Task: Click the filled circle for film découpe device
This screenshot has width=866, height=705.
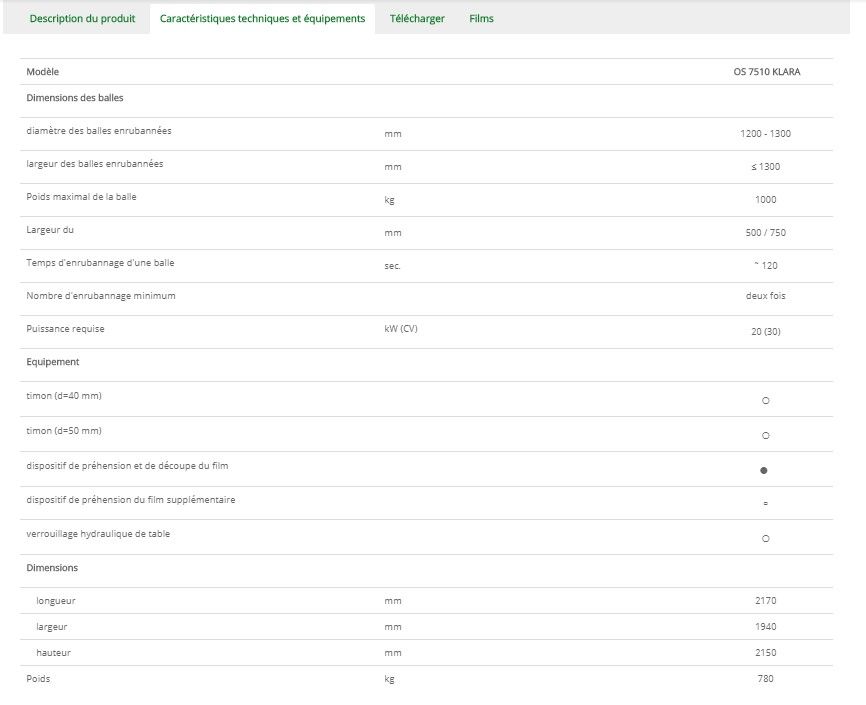Action: [765, 470]
